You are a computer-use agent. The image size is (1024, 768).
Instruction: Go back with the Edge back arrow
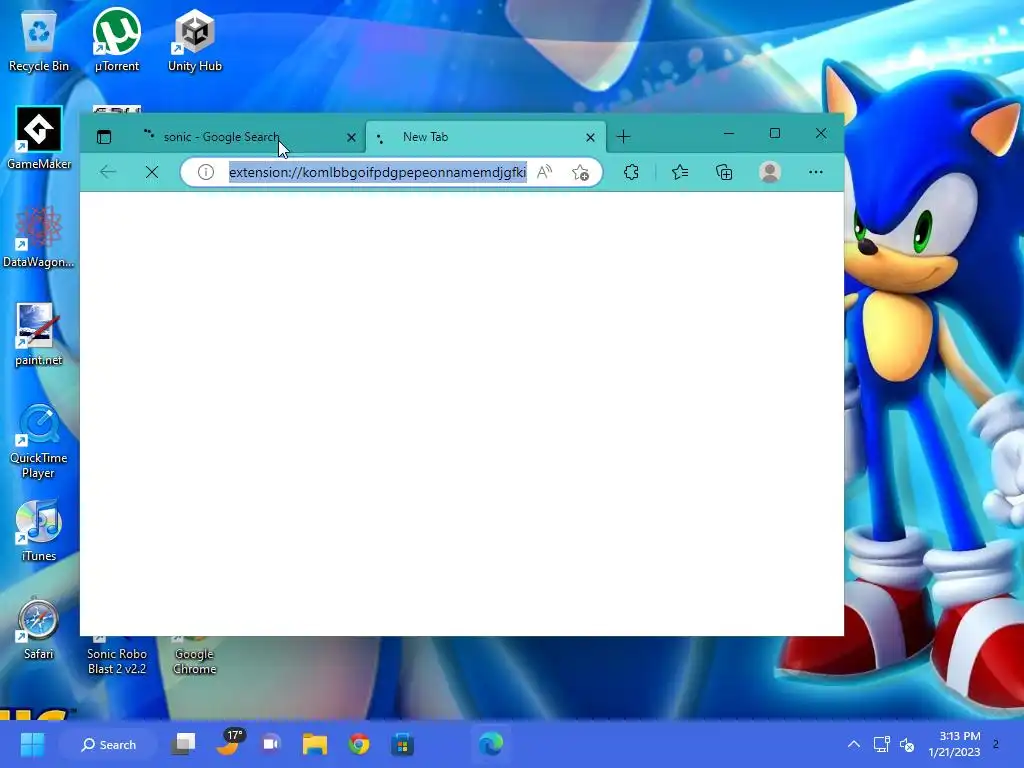point(108,172)
